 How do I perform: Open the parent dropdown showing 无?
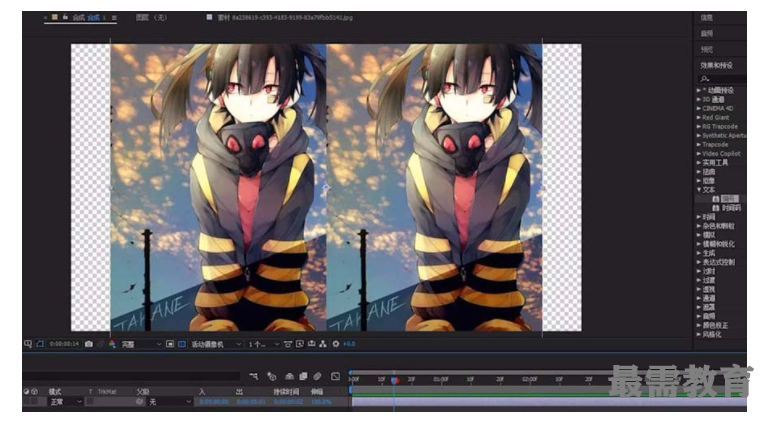tap(170, 402)
